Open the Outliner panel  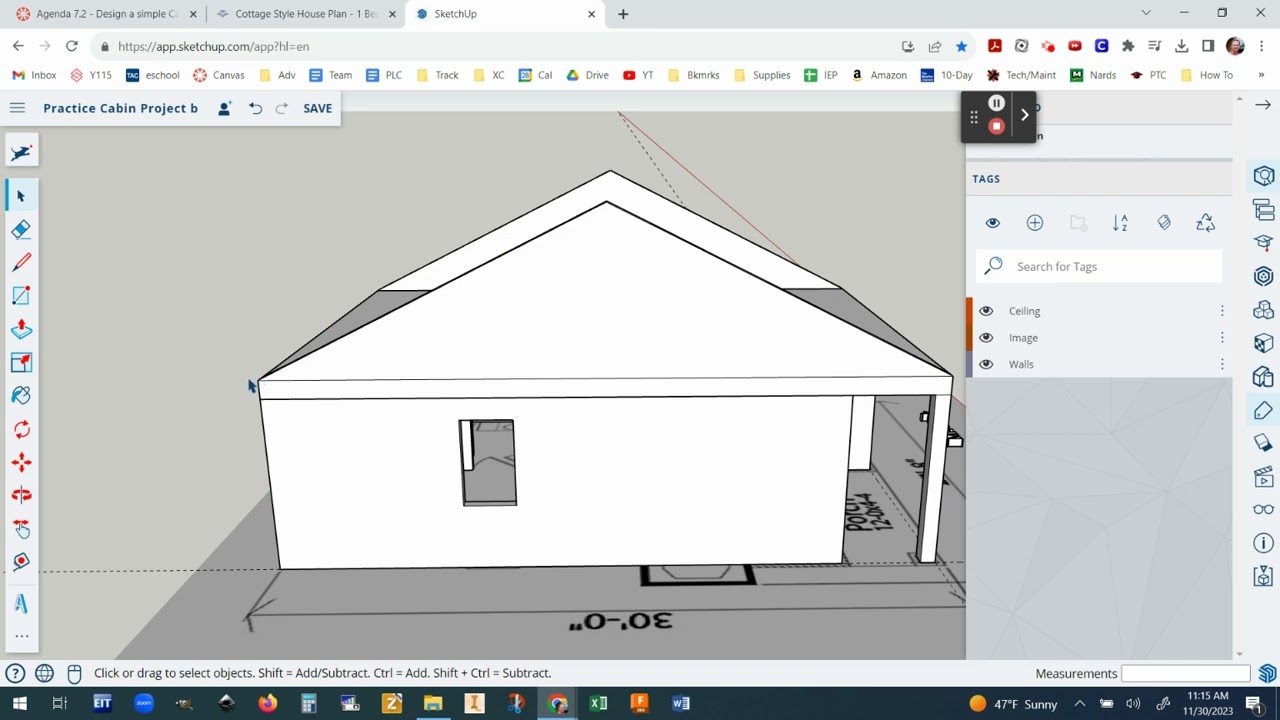pos(1264,210)
